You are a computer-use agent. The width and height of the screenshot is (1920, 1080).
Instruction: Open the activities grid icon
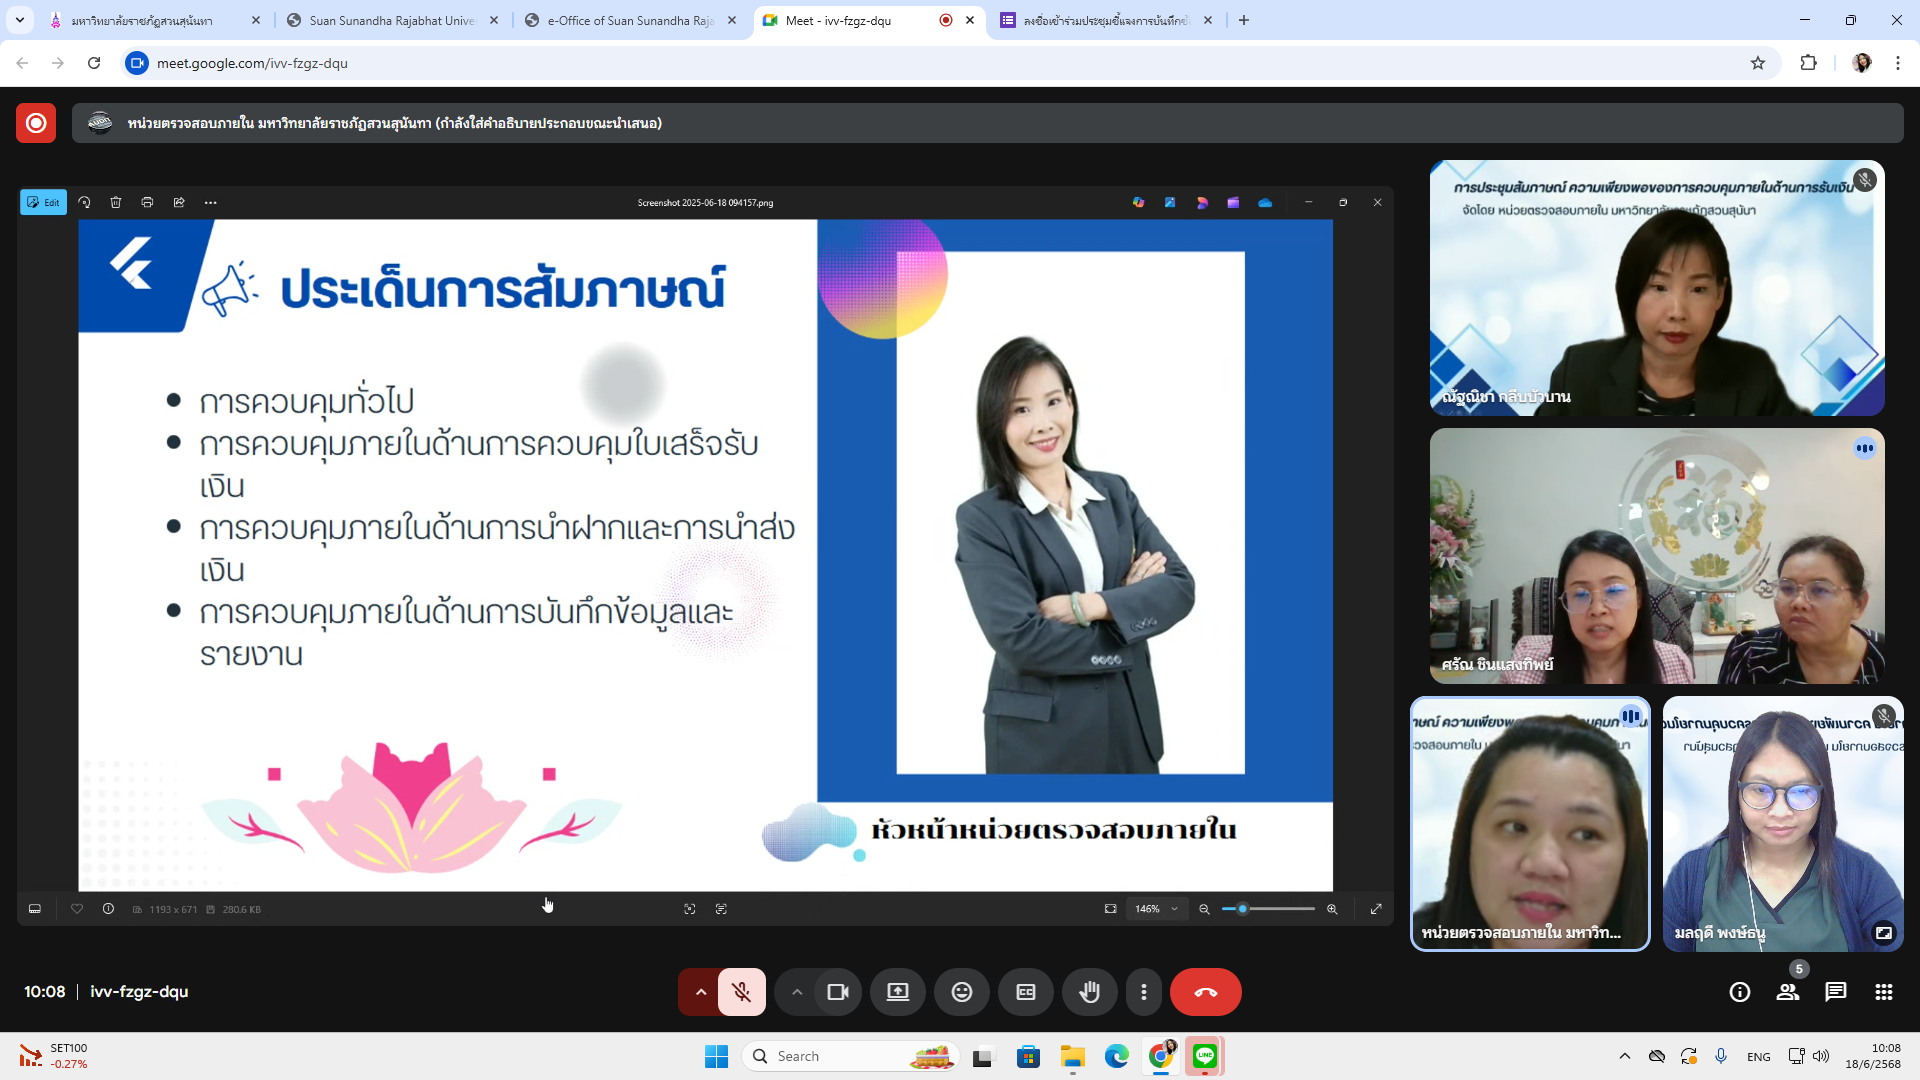click(1883, 992)
